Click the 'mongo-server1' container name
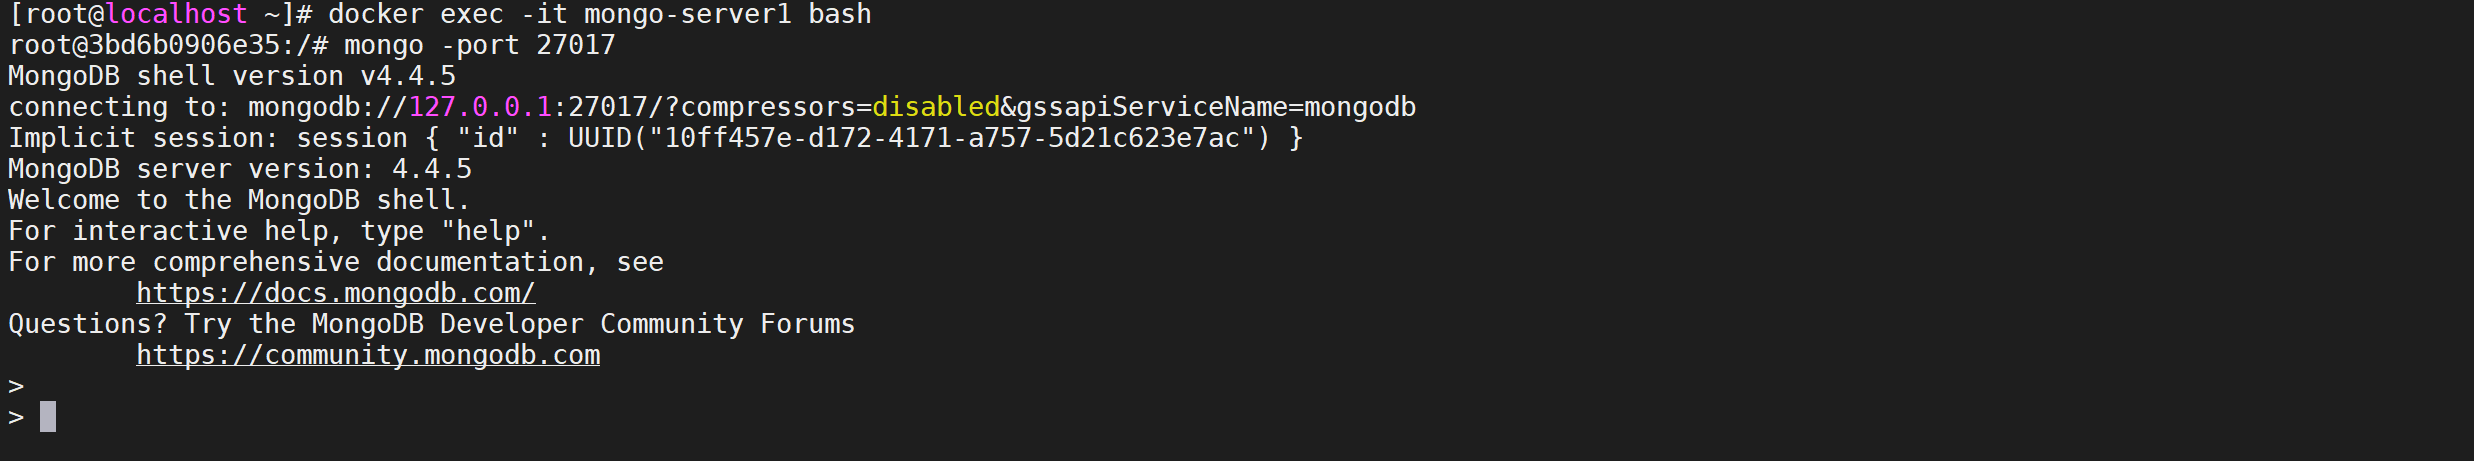 coord(688,14)
